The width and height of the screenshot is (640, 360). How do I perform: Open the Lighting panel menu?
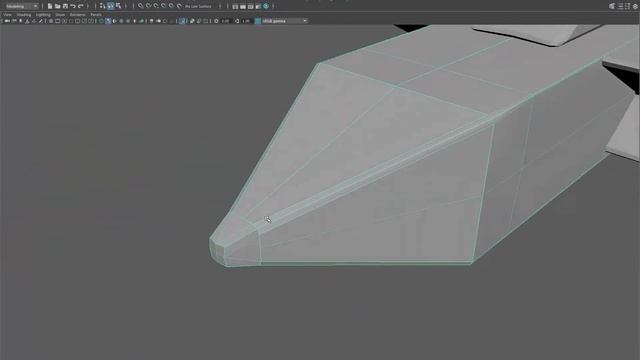(x=43, y=15)
